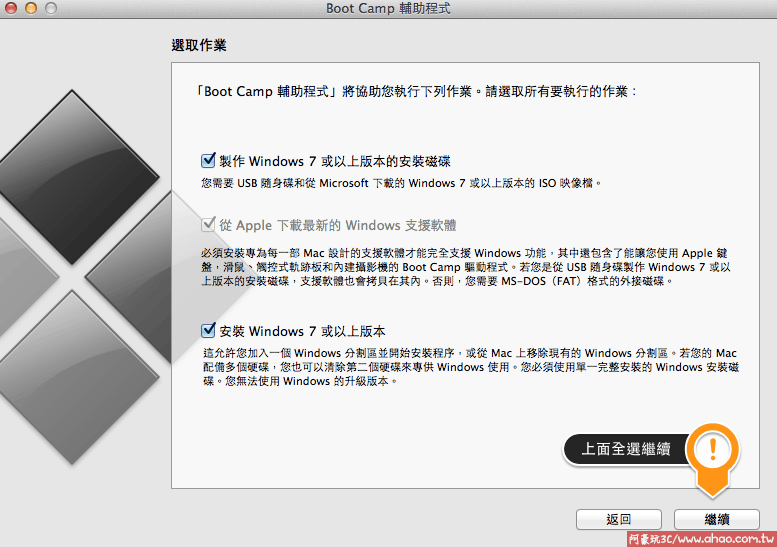Click the Boot Camp 輔助程式 window title
777x547 pixels.
click(388, 8)
